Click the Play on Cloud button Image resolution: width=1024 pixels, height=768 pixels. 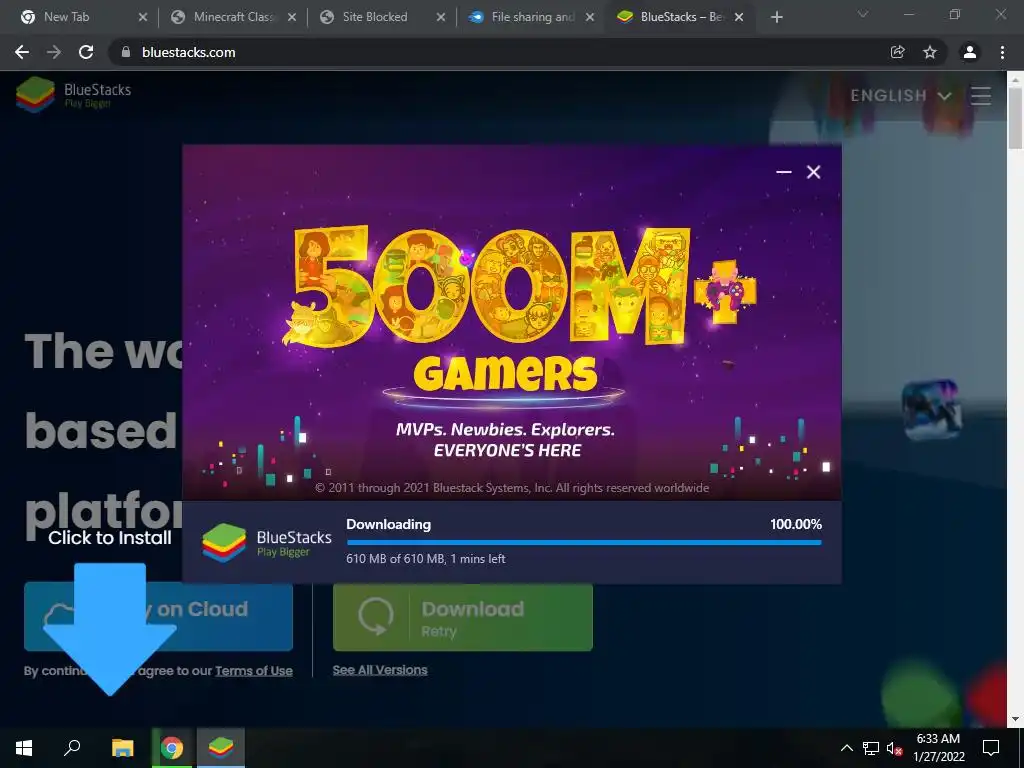click(x=158, y=616)
